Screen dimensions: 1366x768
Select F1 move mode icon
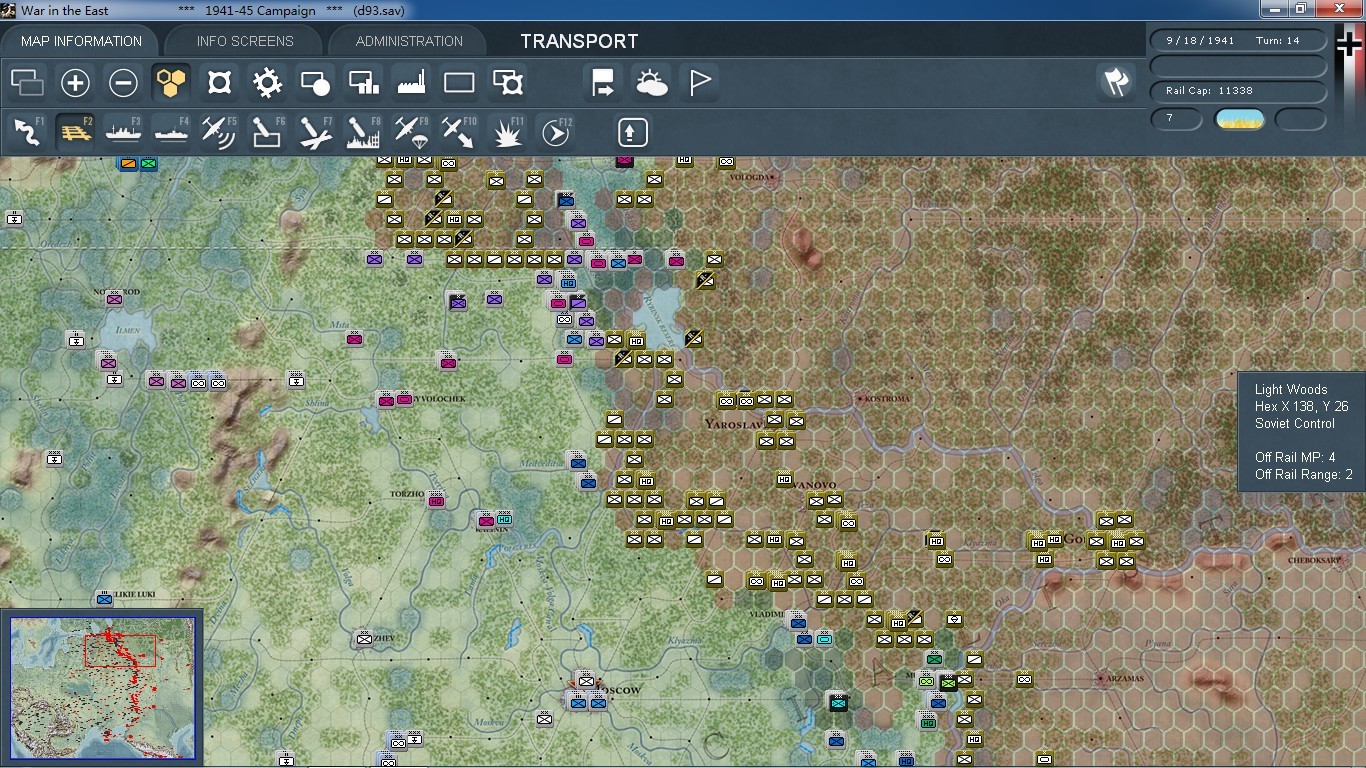(27, 132)
